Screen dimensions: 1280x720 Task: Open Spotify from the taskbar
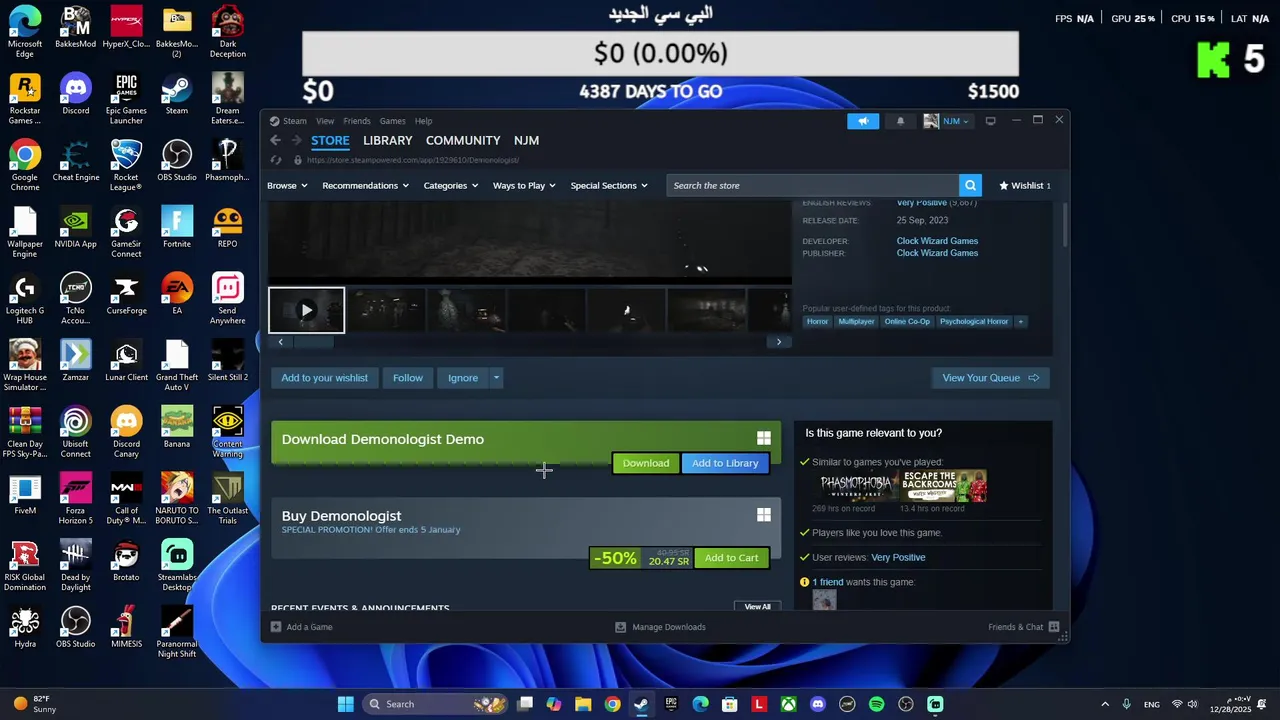pos(877,704)
